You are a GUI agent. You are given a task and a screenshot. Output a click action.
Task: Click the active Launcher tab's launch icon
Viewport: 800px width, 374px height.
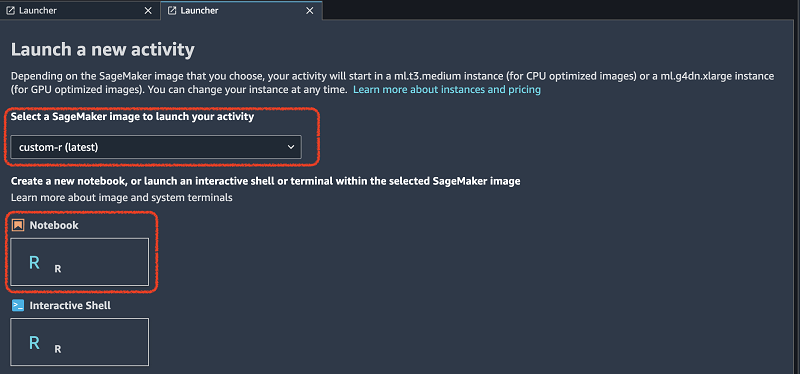[172, 10]
